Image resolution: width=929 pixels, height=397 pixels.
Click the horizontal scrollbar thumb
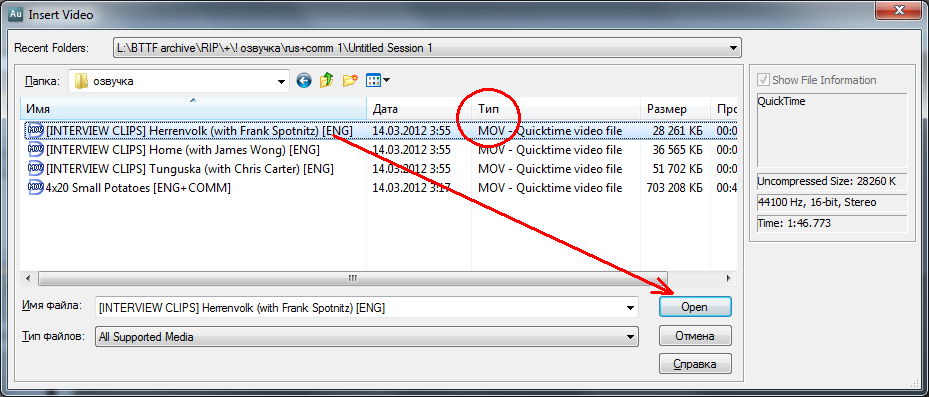click(x=353, y=277)
